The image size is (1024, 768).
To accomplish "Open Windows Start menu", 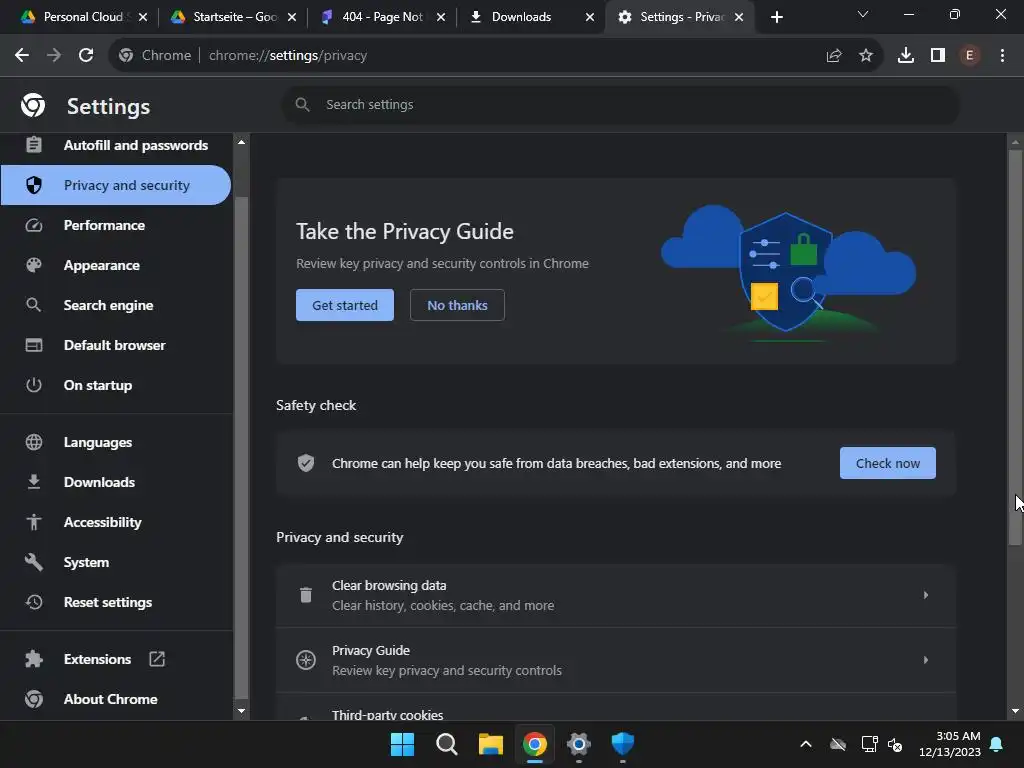I will coord(402,744).
